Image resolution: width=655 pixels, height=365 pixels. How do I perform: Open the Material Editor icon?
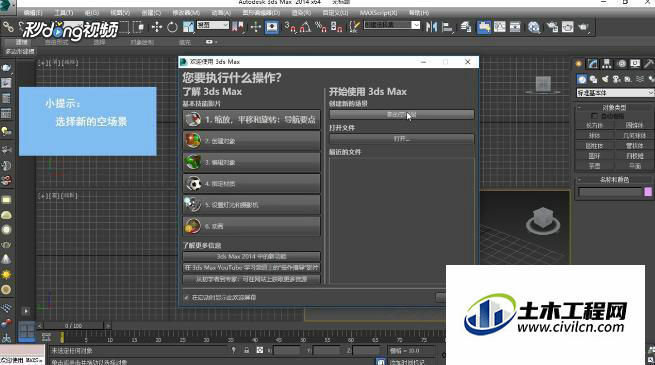click(533, 27)
